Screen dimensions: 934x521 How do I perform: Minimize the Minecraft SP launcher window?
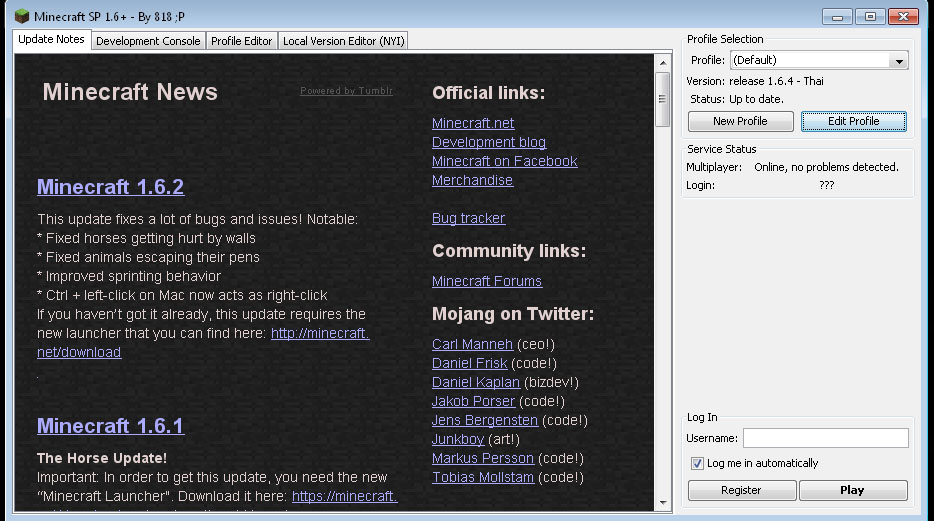[838, 17]
